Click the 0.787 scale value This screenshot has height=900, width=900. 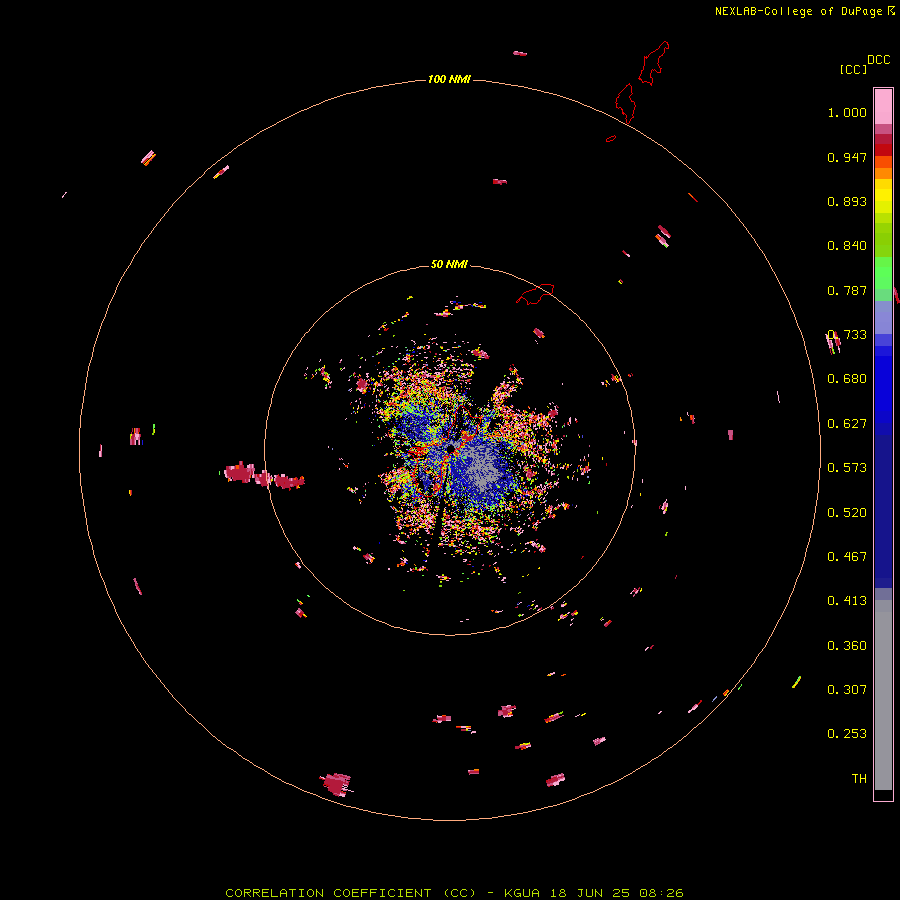[x=847, y=290]
